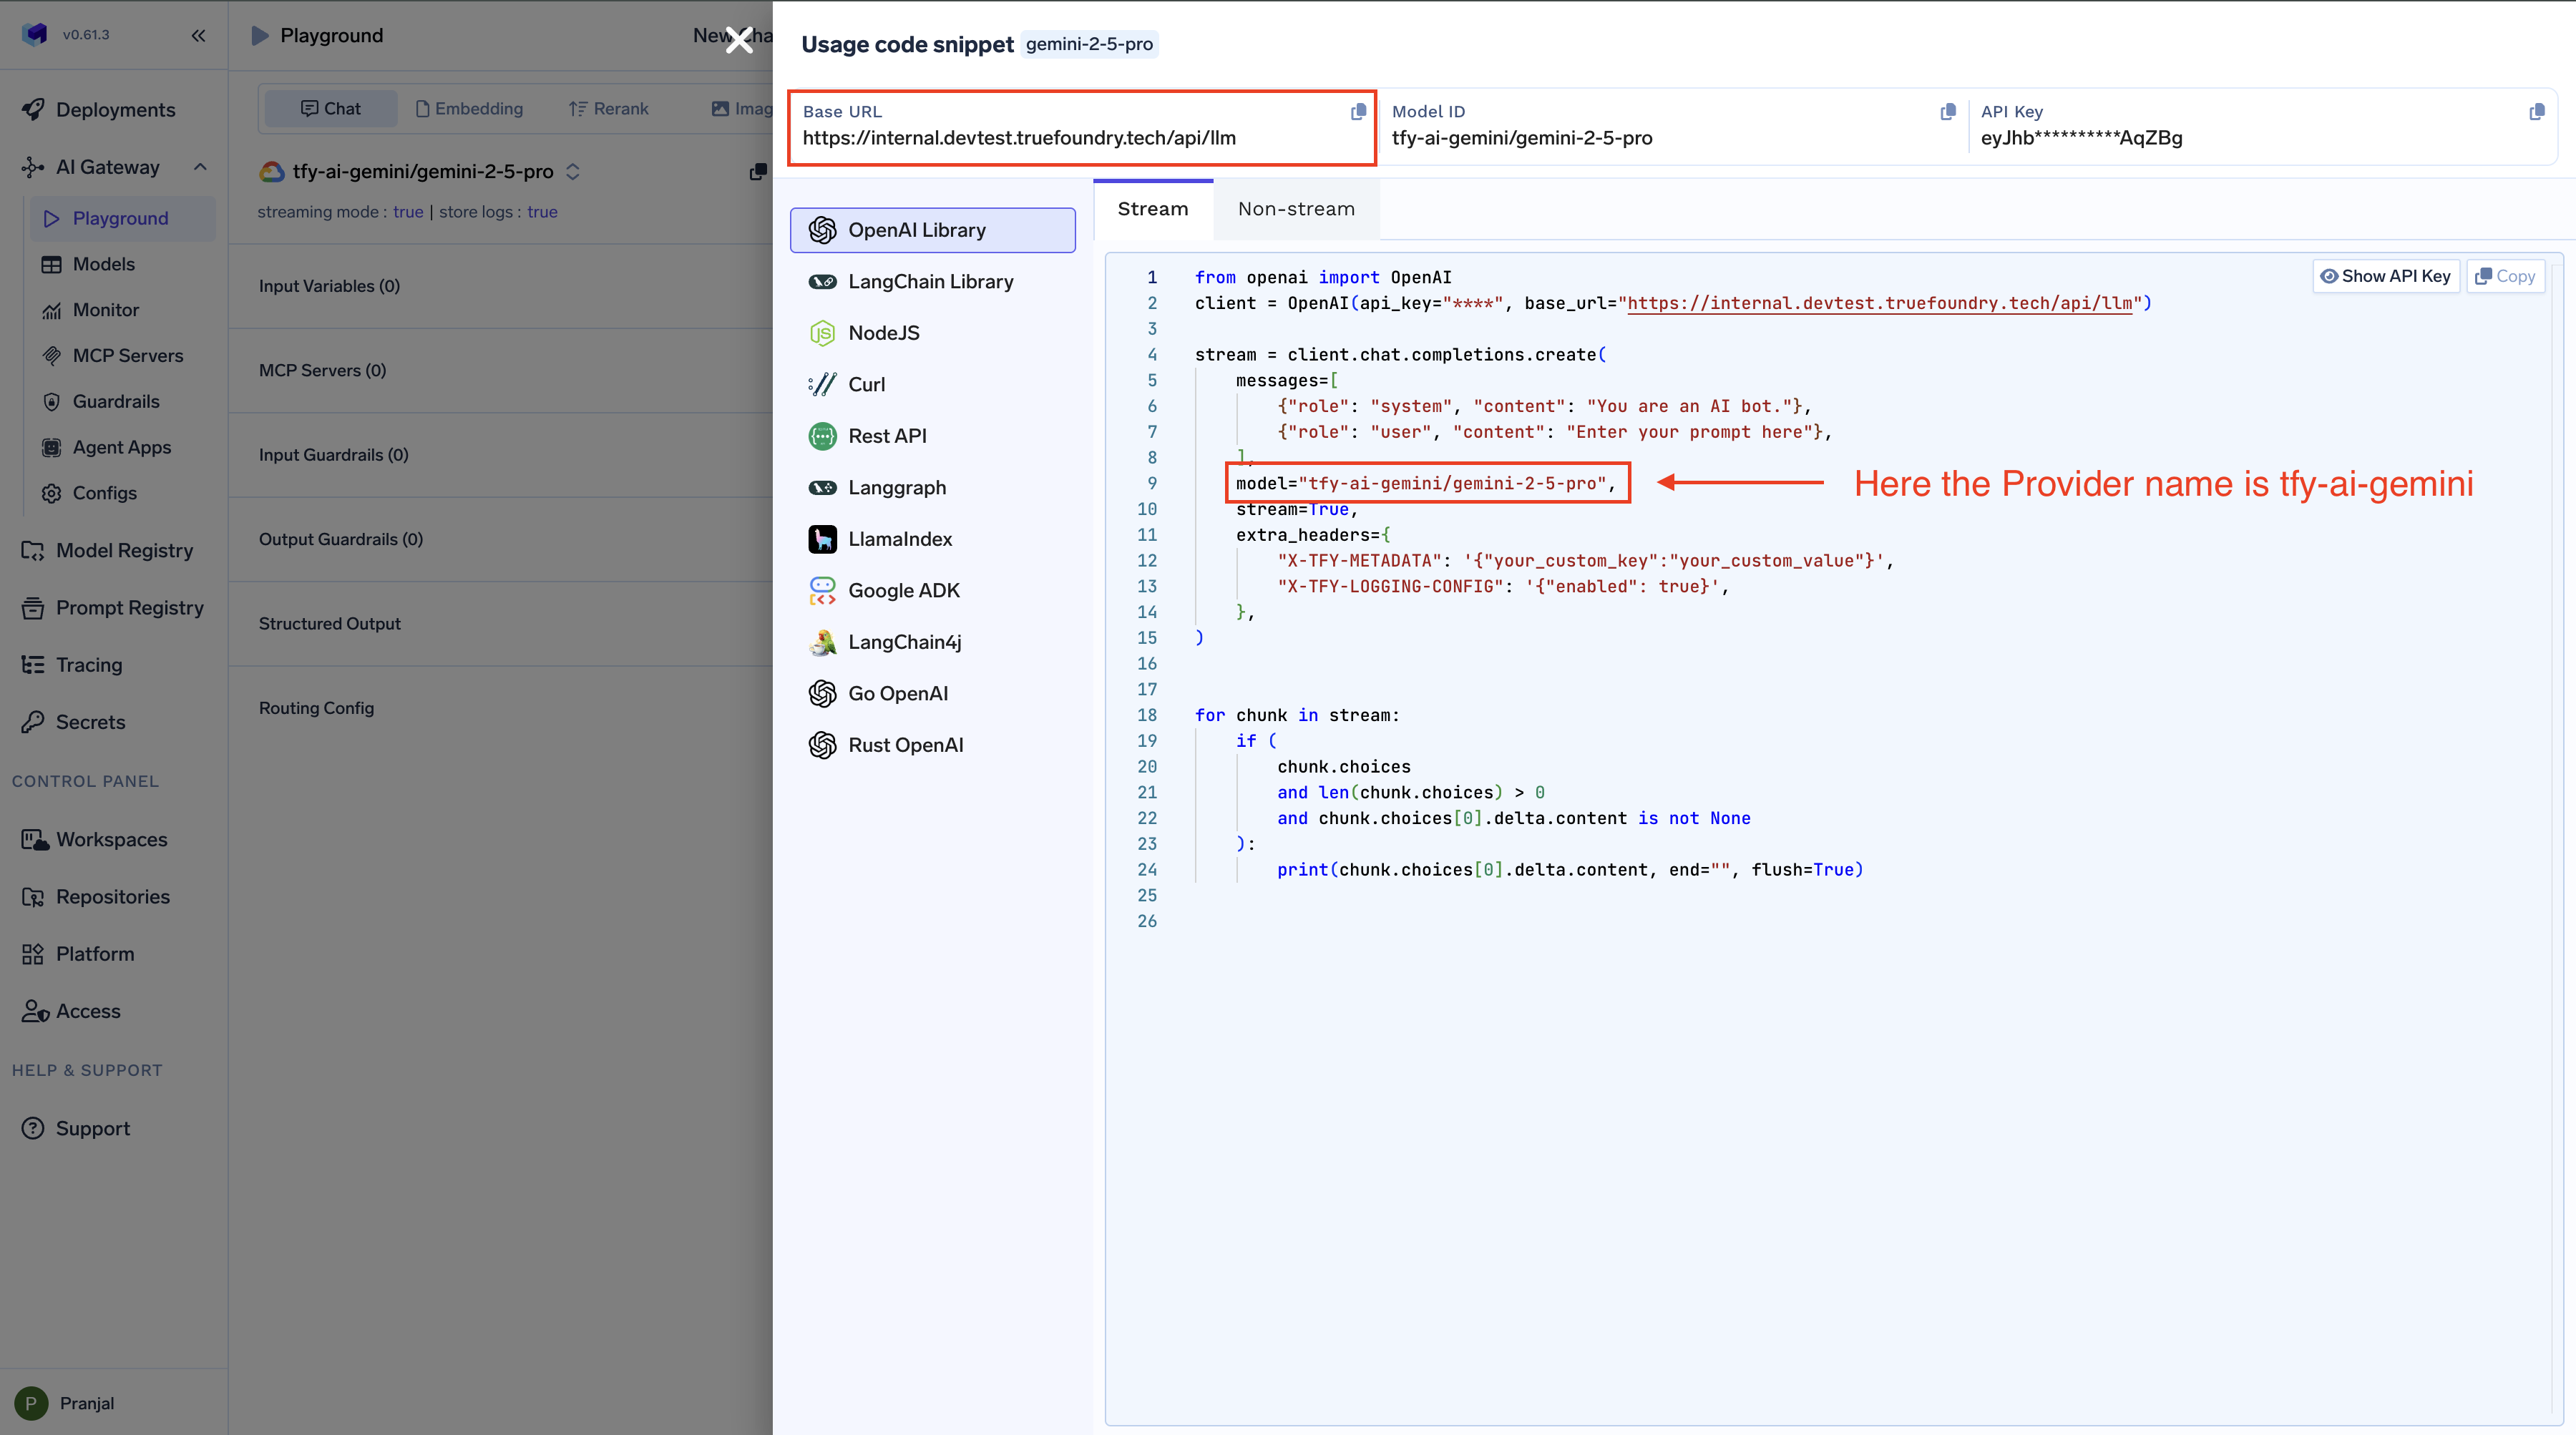Select LlamaIndex snippet option
Screen dimensions: 2576x1435
coord(932,539)
